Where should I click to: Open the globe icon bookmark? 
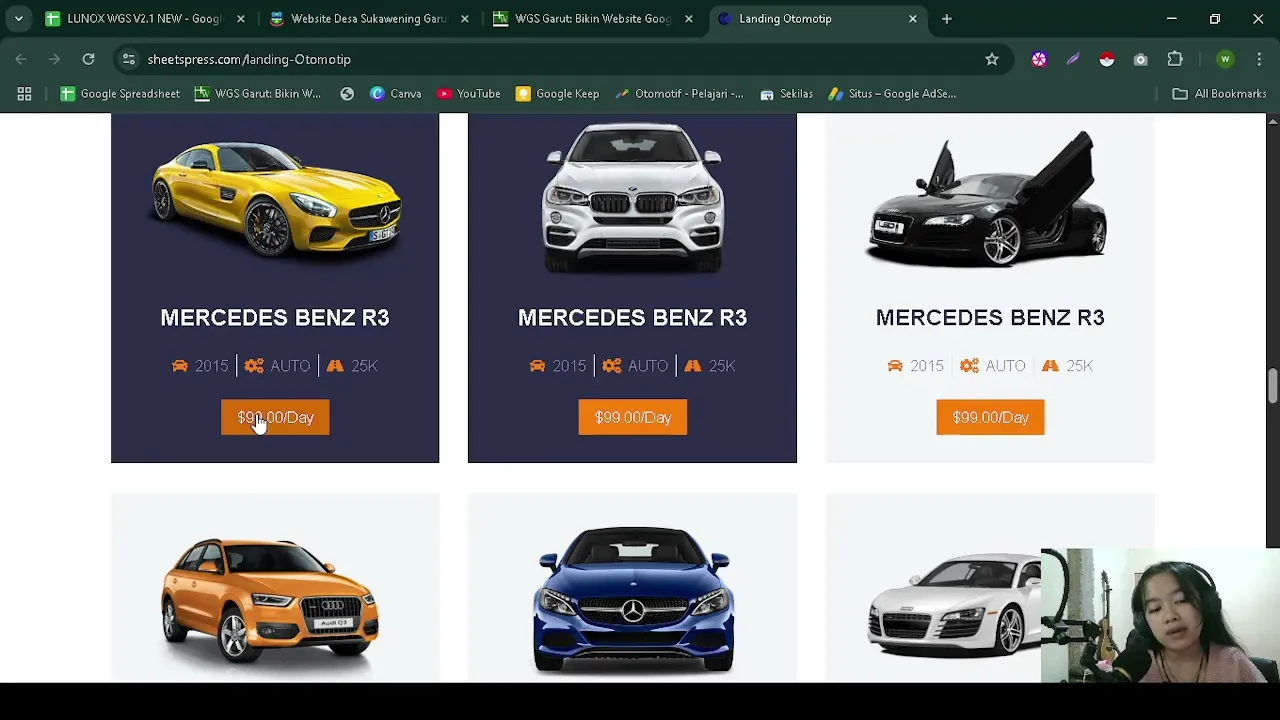347,93
